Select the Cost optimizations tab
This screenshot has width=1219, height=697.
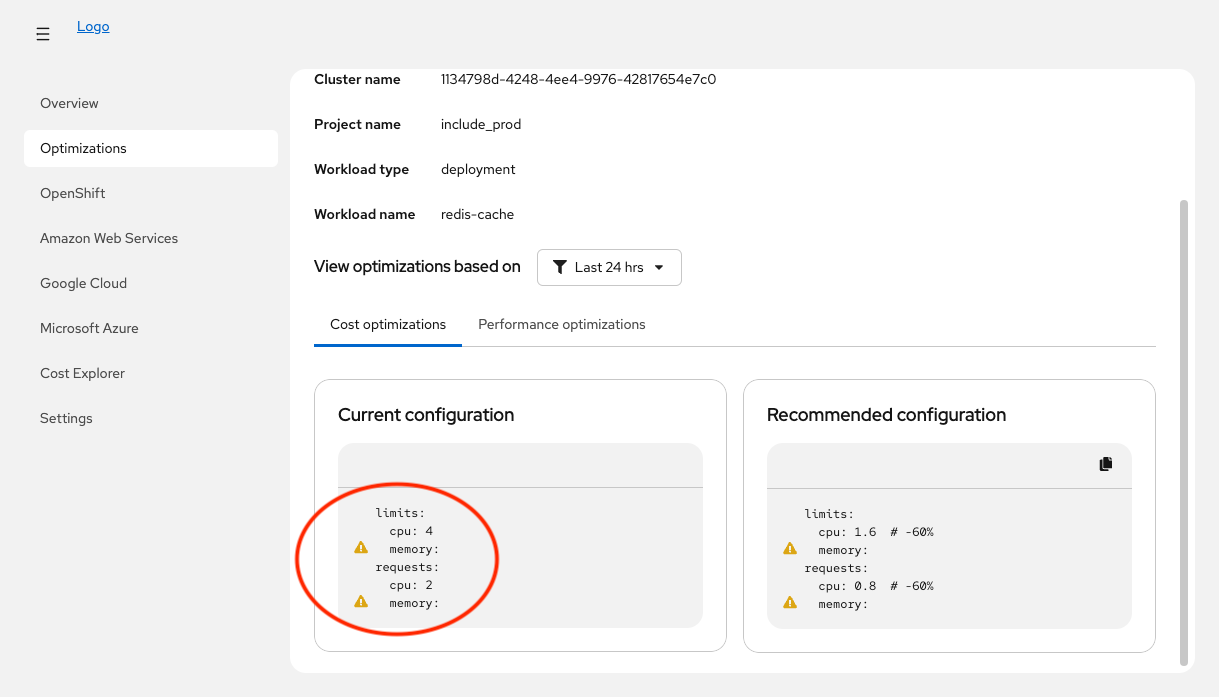pyautogui.click(x=388, y=324)
